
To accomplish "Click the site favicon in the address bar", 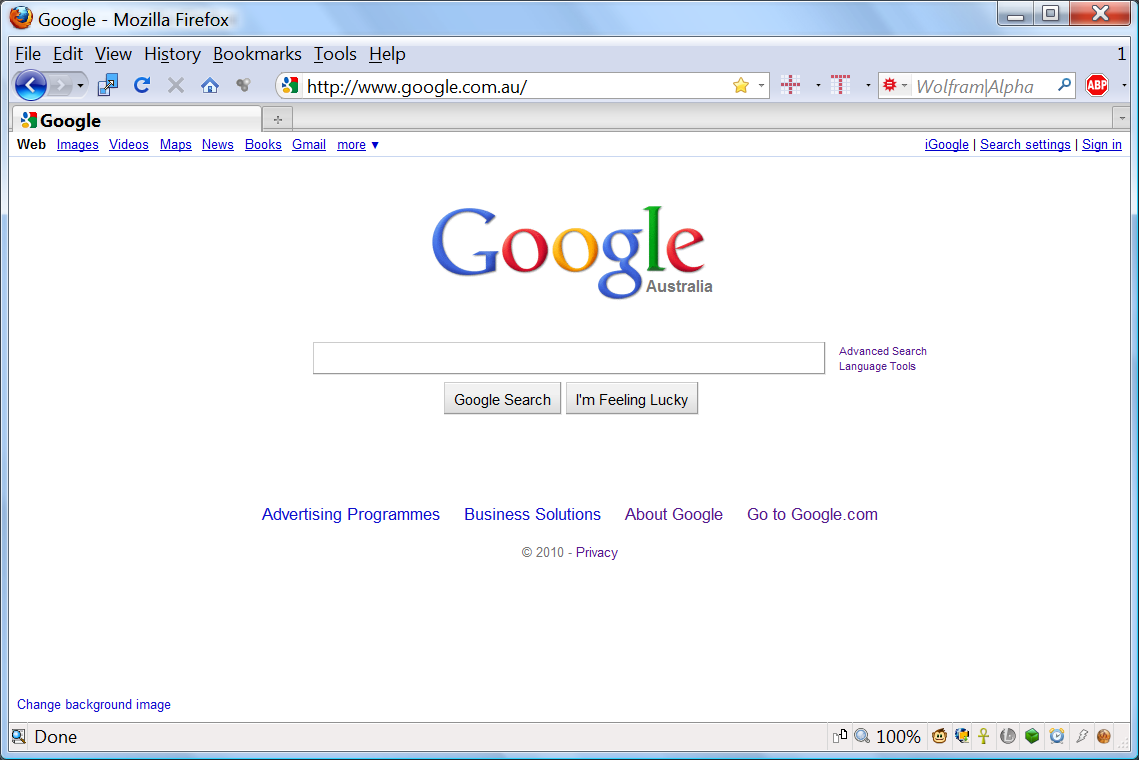I will 291,86.
